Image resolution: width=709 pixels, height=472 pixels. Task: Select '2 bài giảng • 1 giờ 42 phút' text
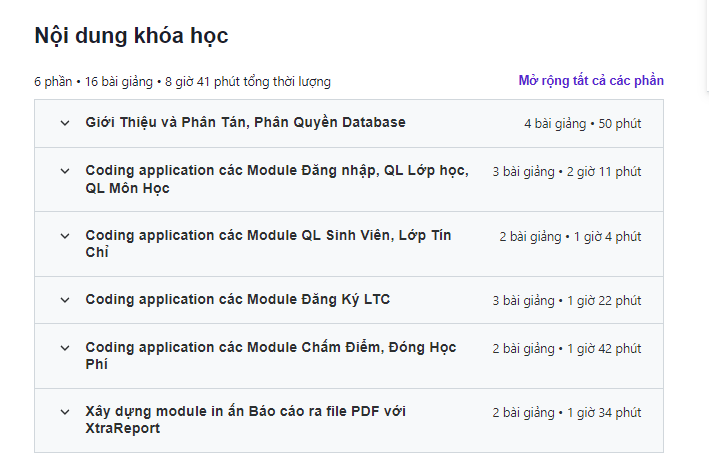(566, 349)
